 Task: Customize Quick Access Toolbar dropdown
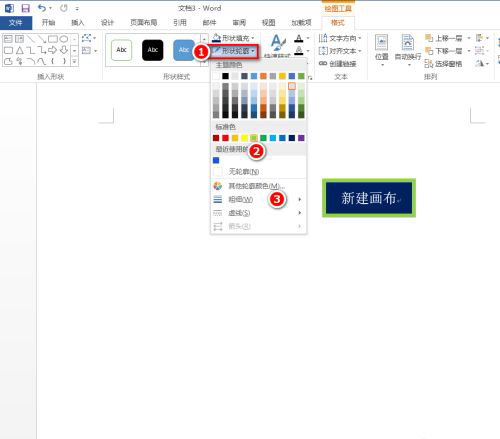pos(77,8)
